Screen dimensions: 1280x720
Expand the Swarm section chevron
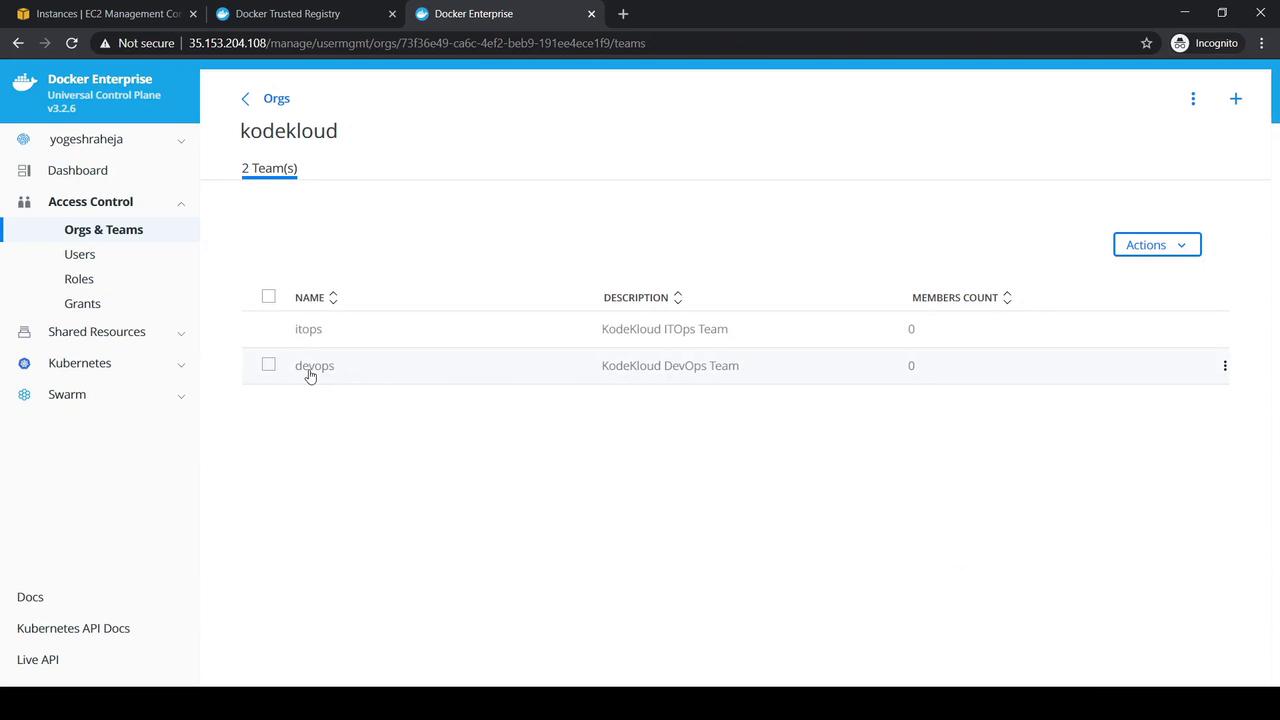pyautogui.click(x=181, y=396)
